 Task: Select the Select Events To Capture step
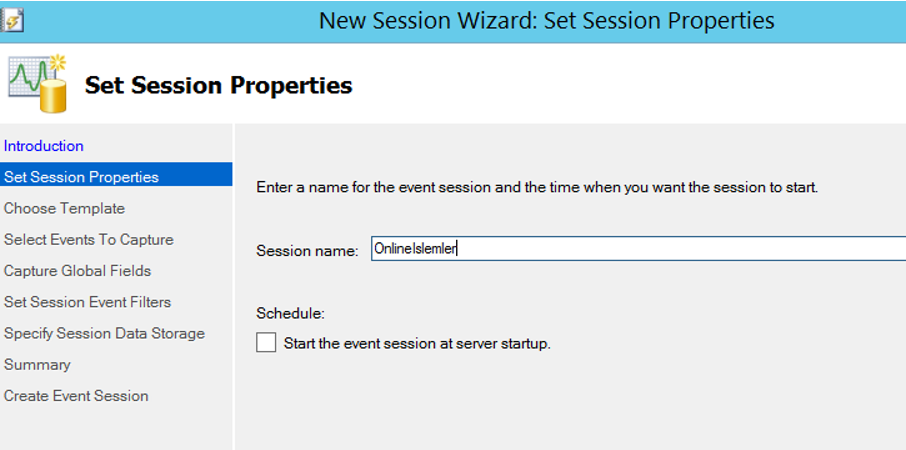pyautogui.click(x=88, y=239)
